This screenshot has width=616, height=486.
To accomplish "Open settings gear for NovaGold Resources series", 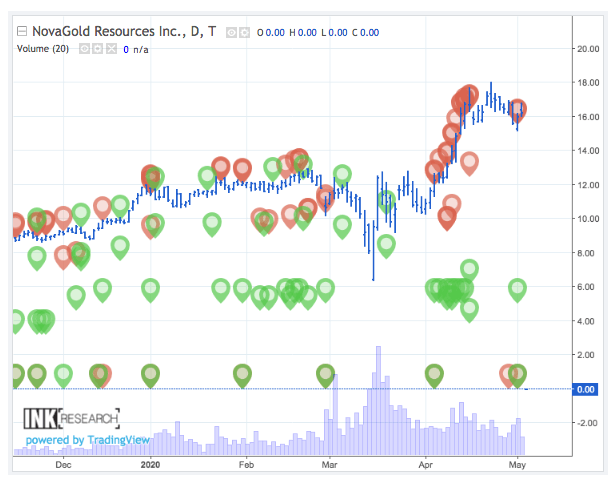I will pos(244,33).
